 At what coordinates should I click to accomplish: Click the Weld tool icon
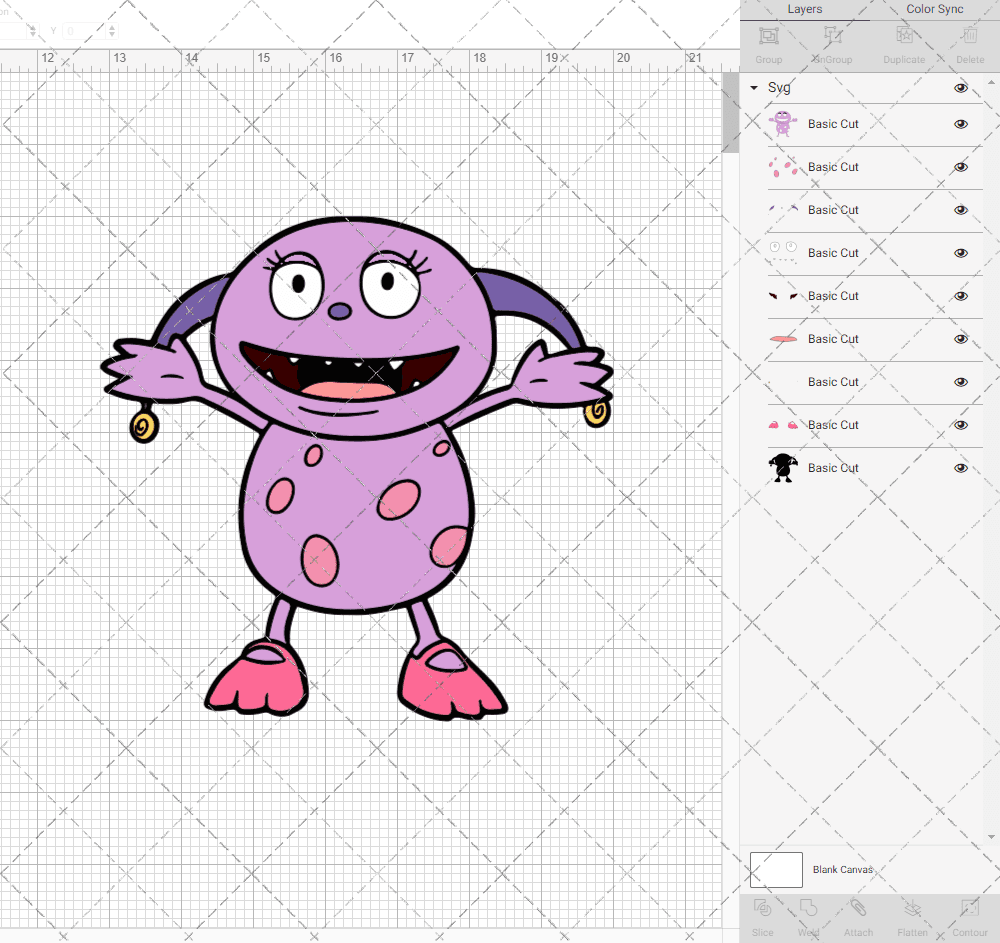coord(808,908)
